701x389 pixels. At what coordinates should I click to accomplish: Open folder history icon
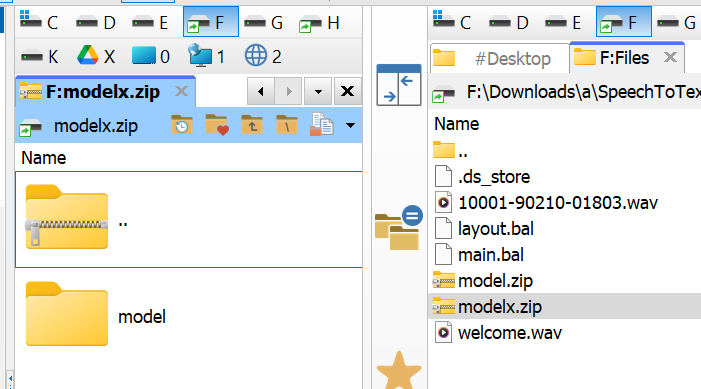coord(182,126)
